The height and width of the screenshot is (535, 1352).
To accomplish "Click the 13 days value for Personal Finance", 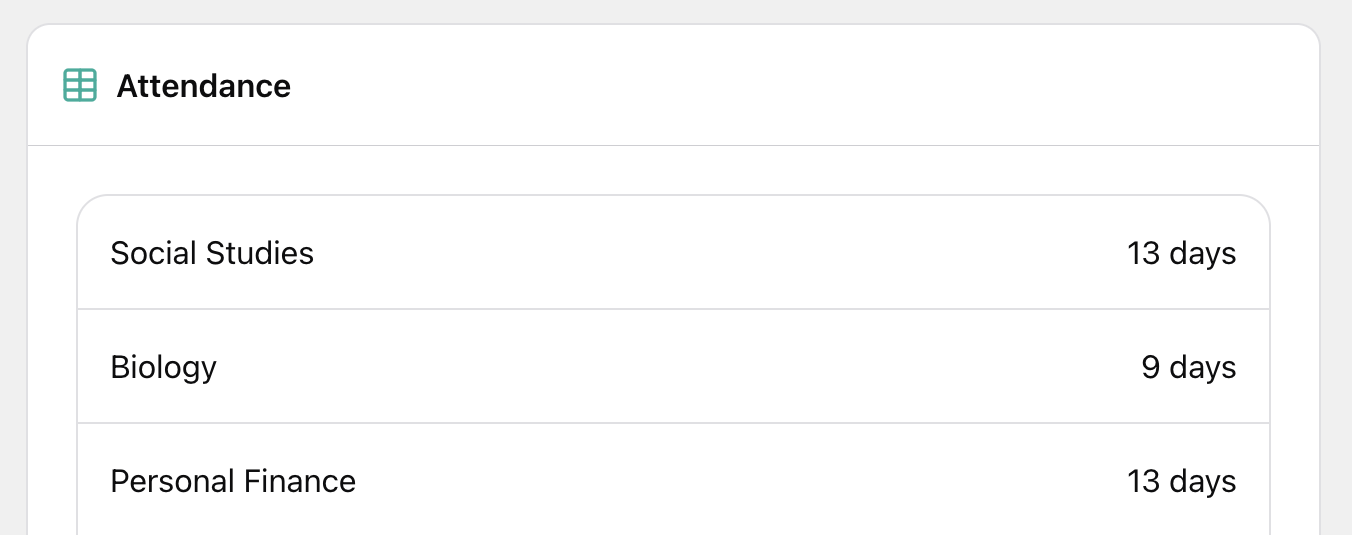I will click(x=1181, y=481).
